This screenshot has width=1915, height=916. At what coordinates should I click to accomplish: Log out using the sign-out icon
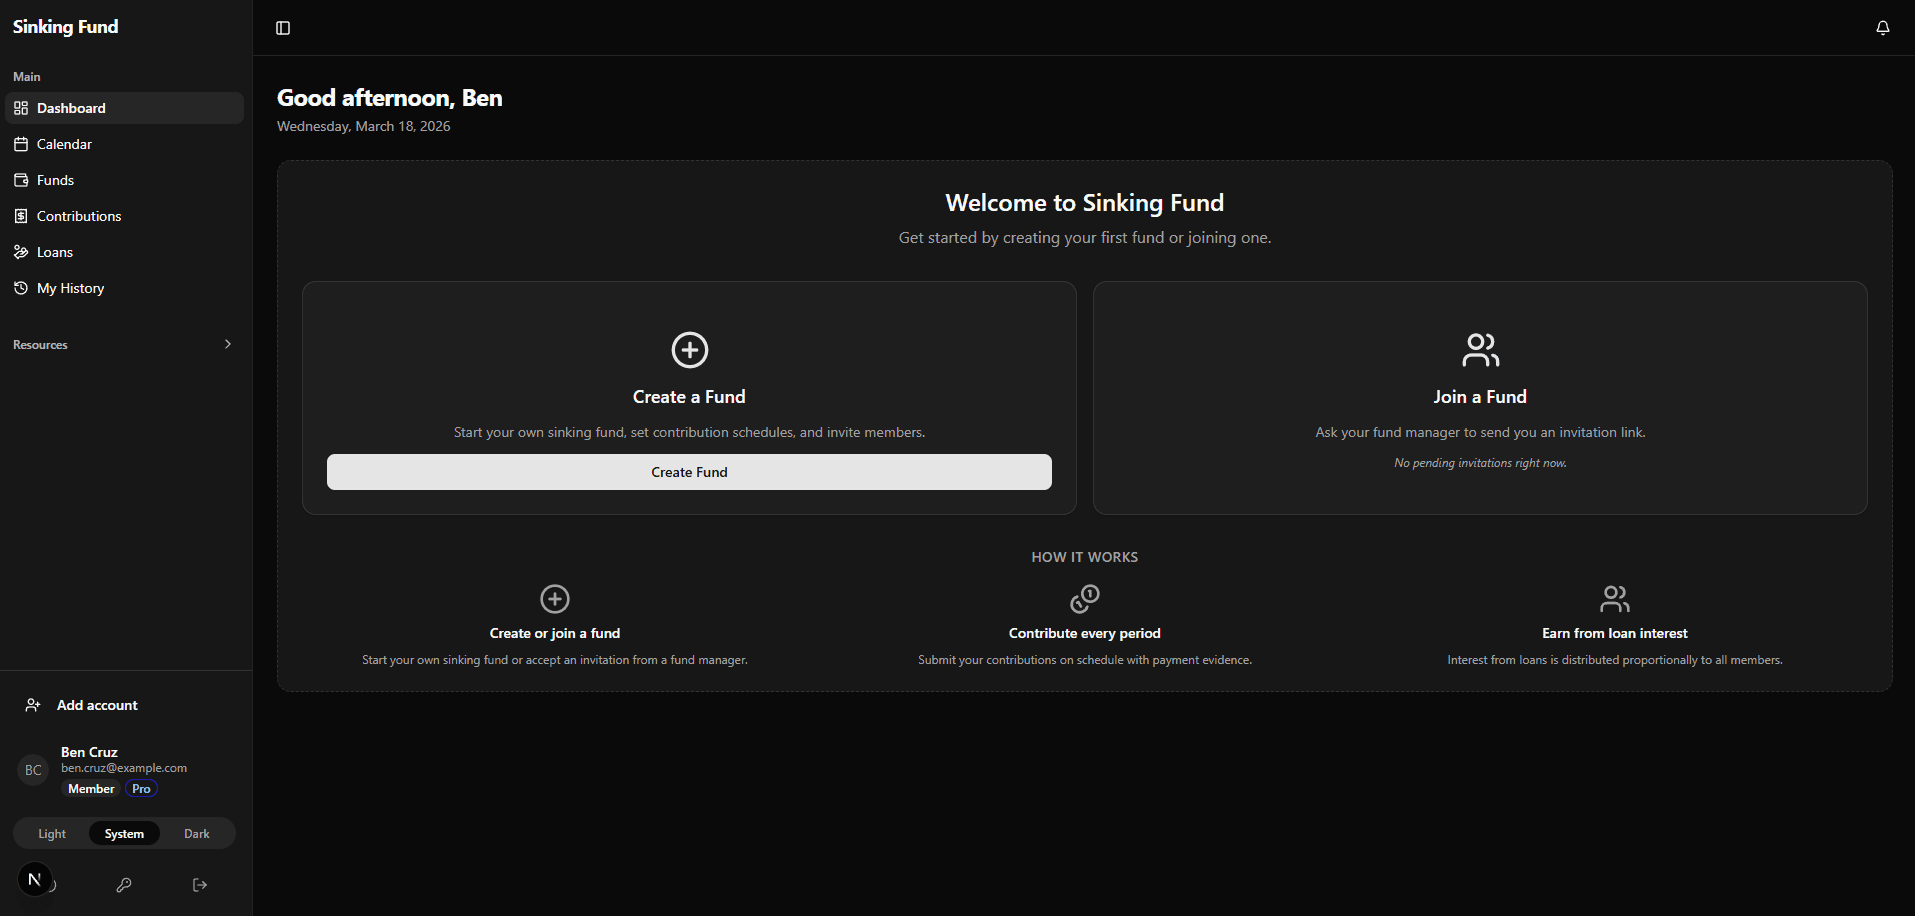(199, 884)
